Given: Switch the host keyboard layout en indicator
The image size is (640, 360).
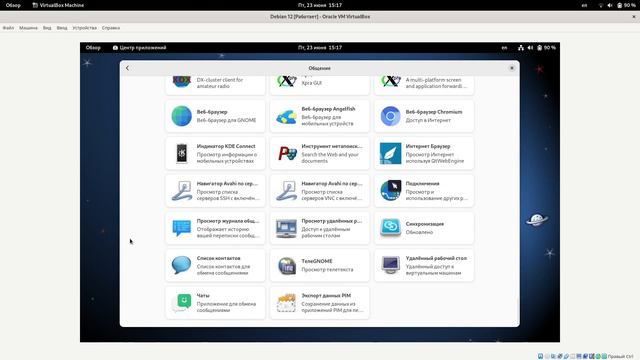Looking at the screenshot, I should [584, 5].
